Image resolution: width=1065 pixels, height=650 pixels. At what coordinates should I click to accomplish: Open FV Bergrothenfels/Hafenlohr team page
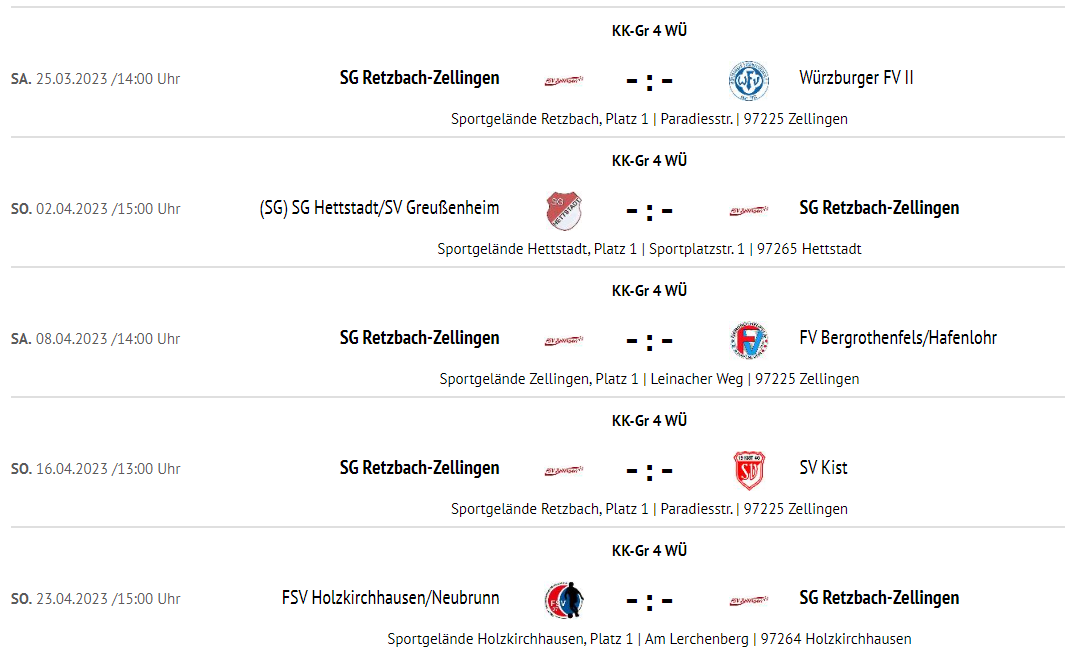pos(898,338)
